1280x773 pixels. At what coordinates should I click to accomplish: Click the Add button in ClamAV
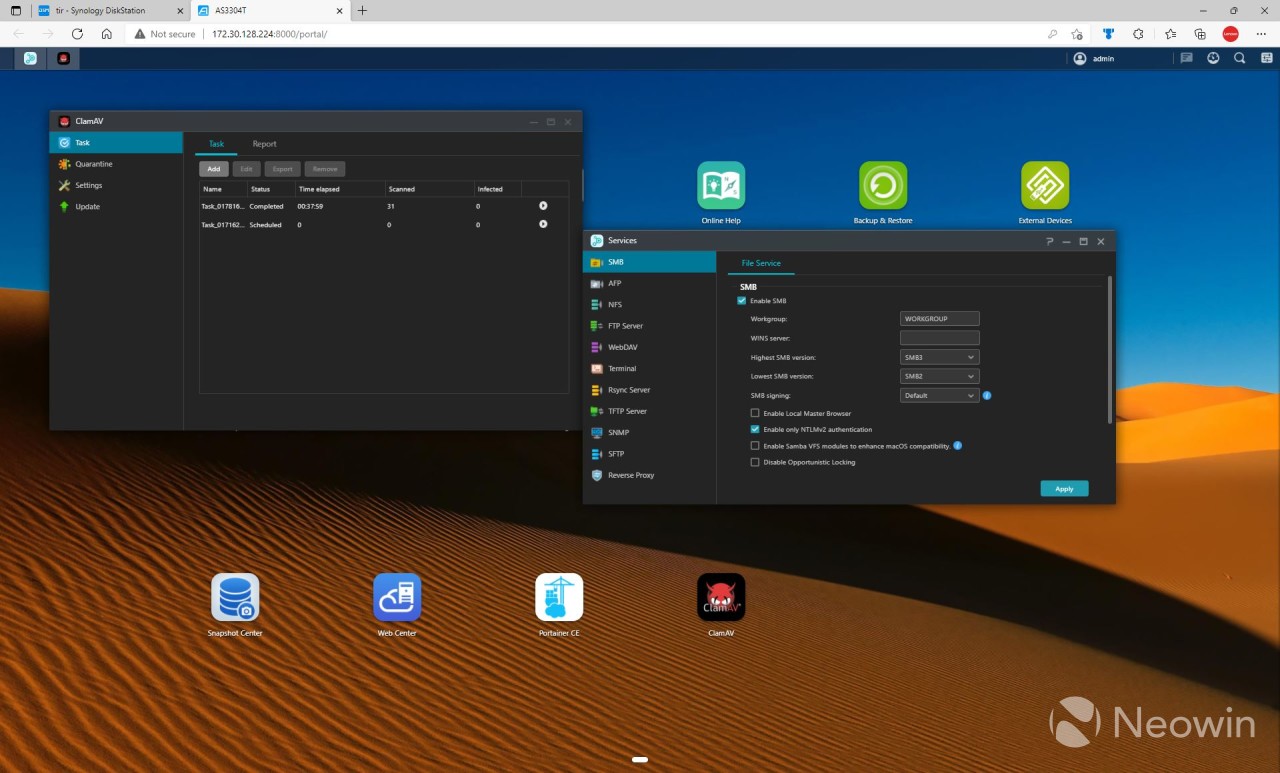click(x=214, y=169)
